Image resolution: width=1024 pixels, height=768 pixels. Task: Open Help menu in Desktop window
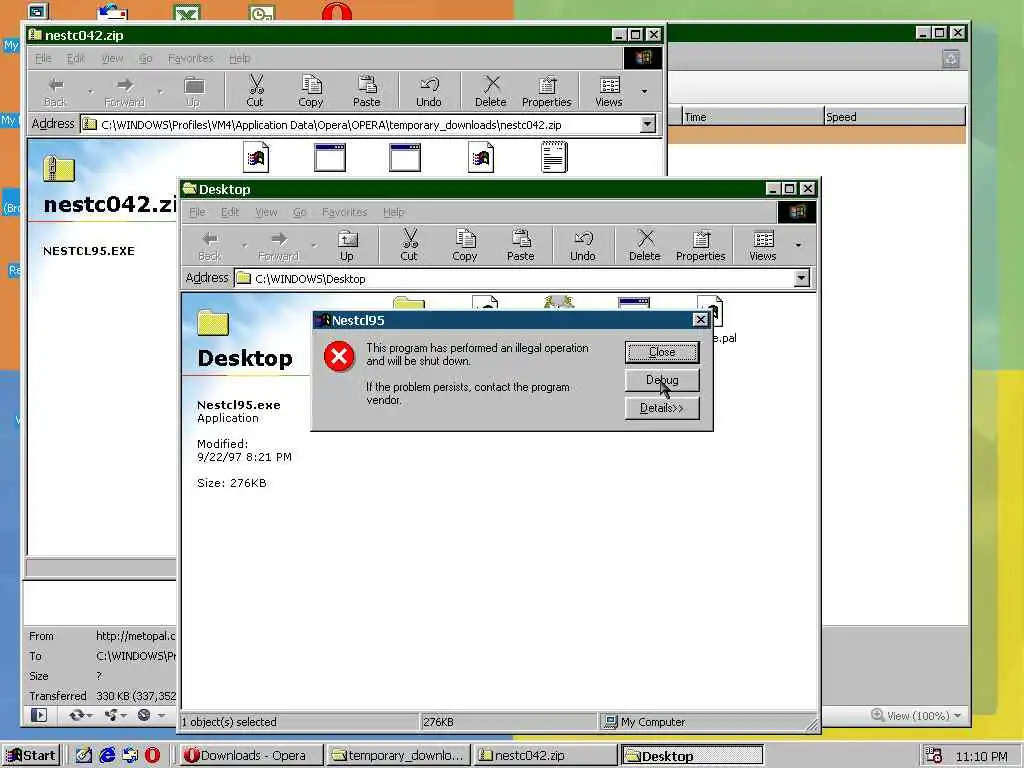pos(393,212)
